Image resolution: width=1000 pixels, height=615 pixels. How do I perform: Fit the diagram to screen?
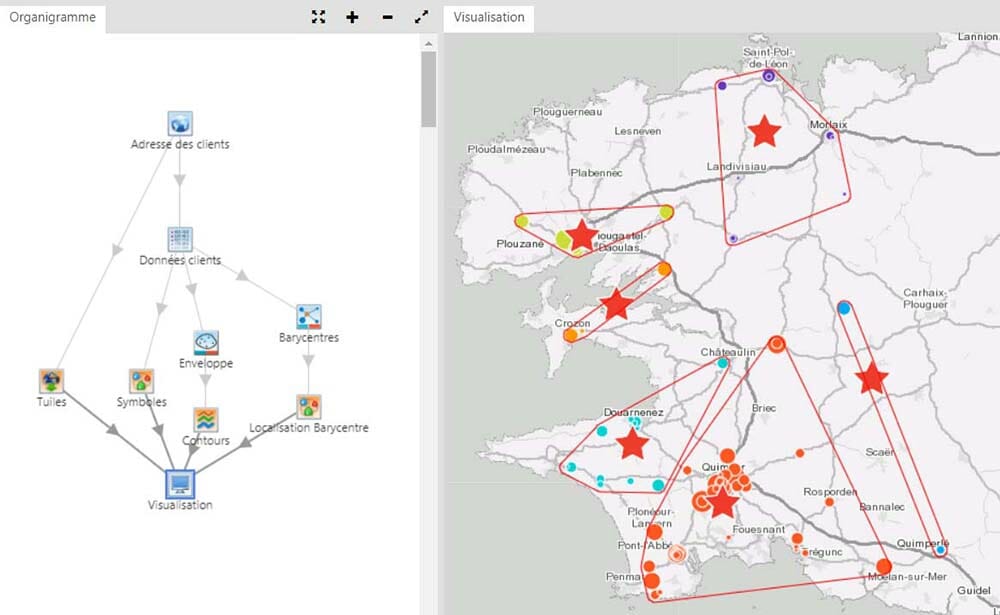pyautogui.click(x=318, y=17)
